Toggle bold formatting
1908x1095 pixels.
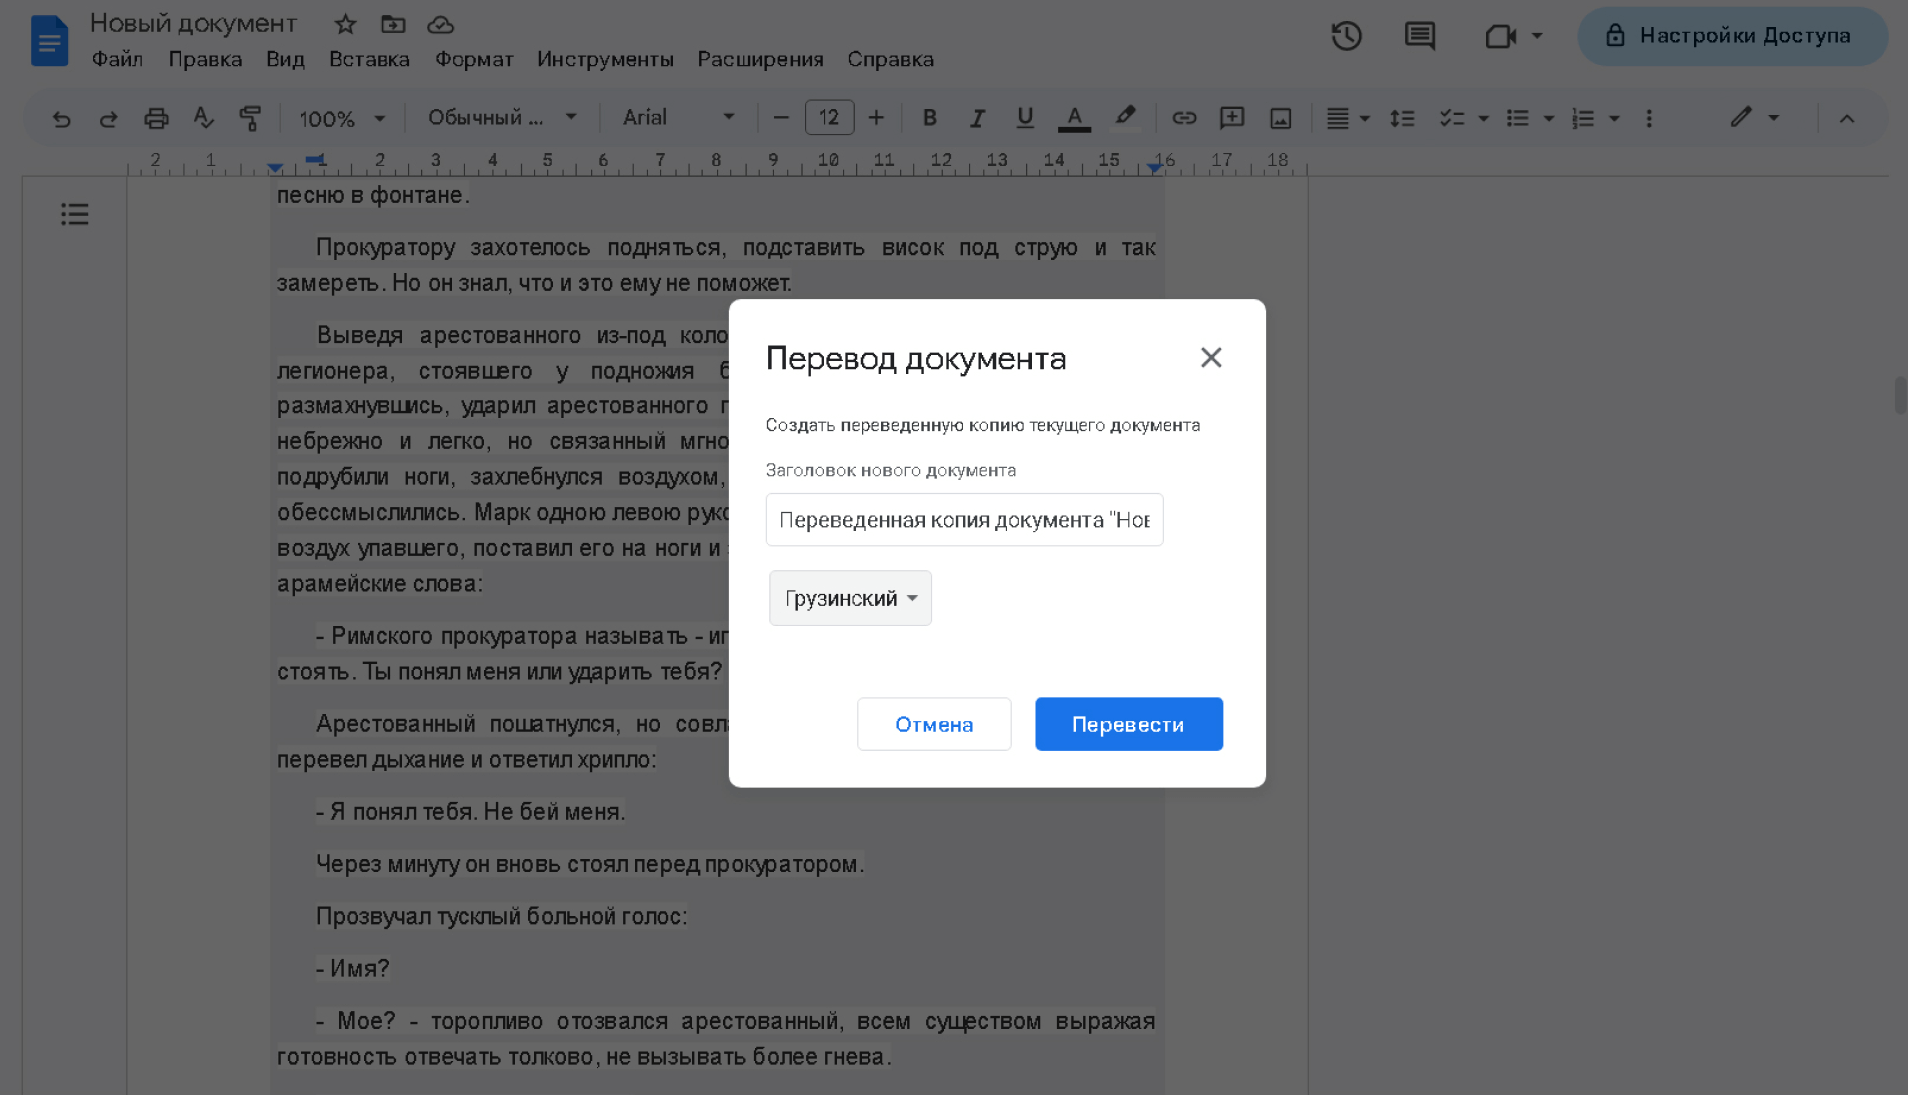[929, 118]
